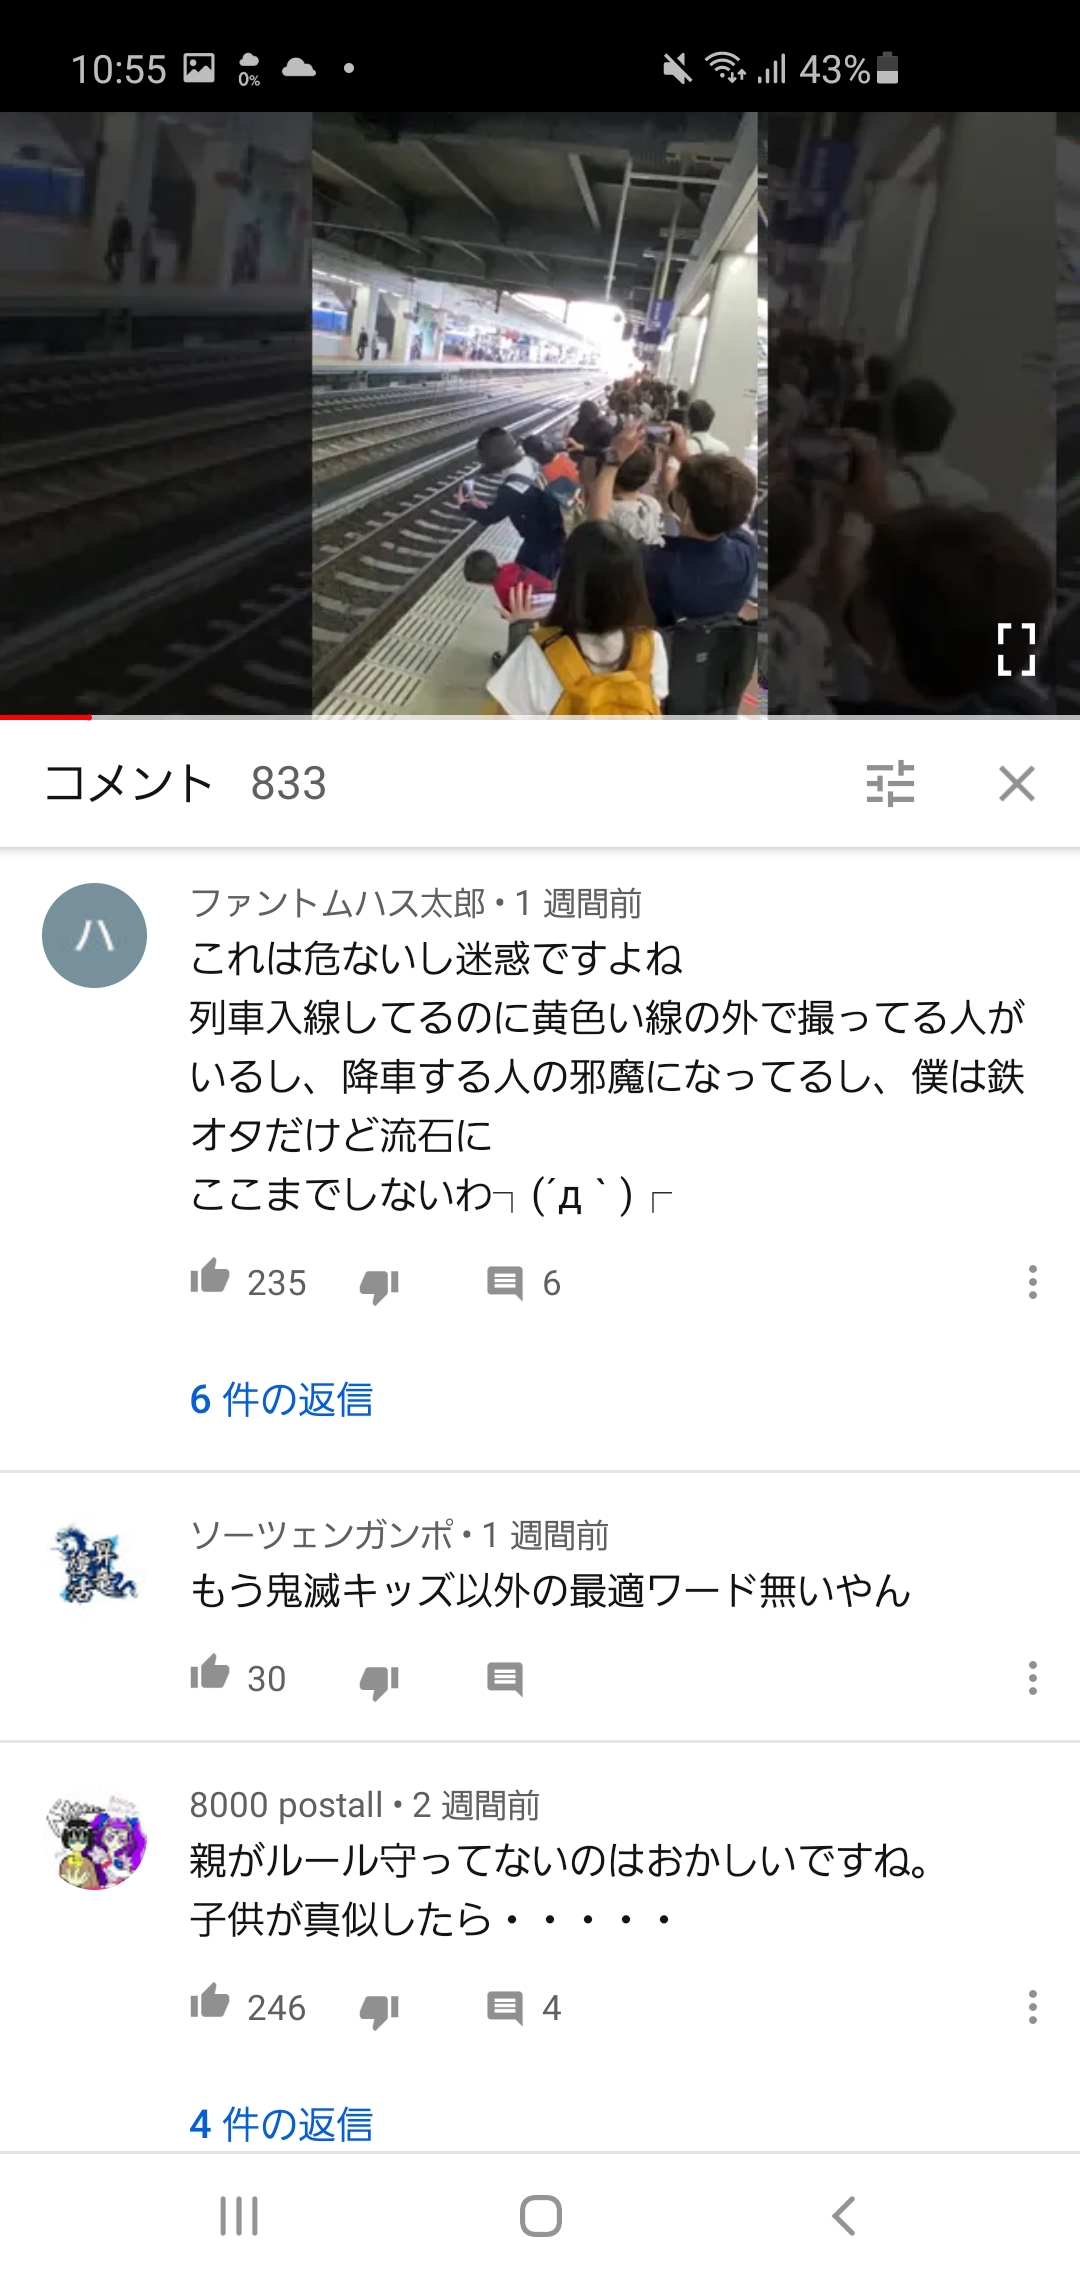
Task: Expand the 4 件の返信 replies
Action: pyautogui.click(x=281, y=2124)
